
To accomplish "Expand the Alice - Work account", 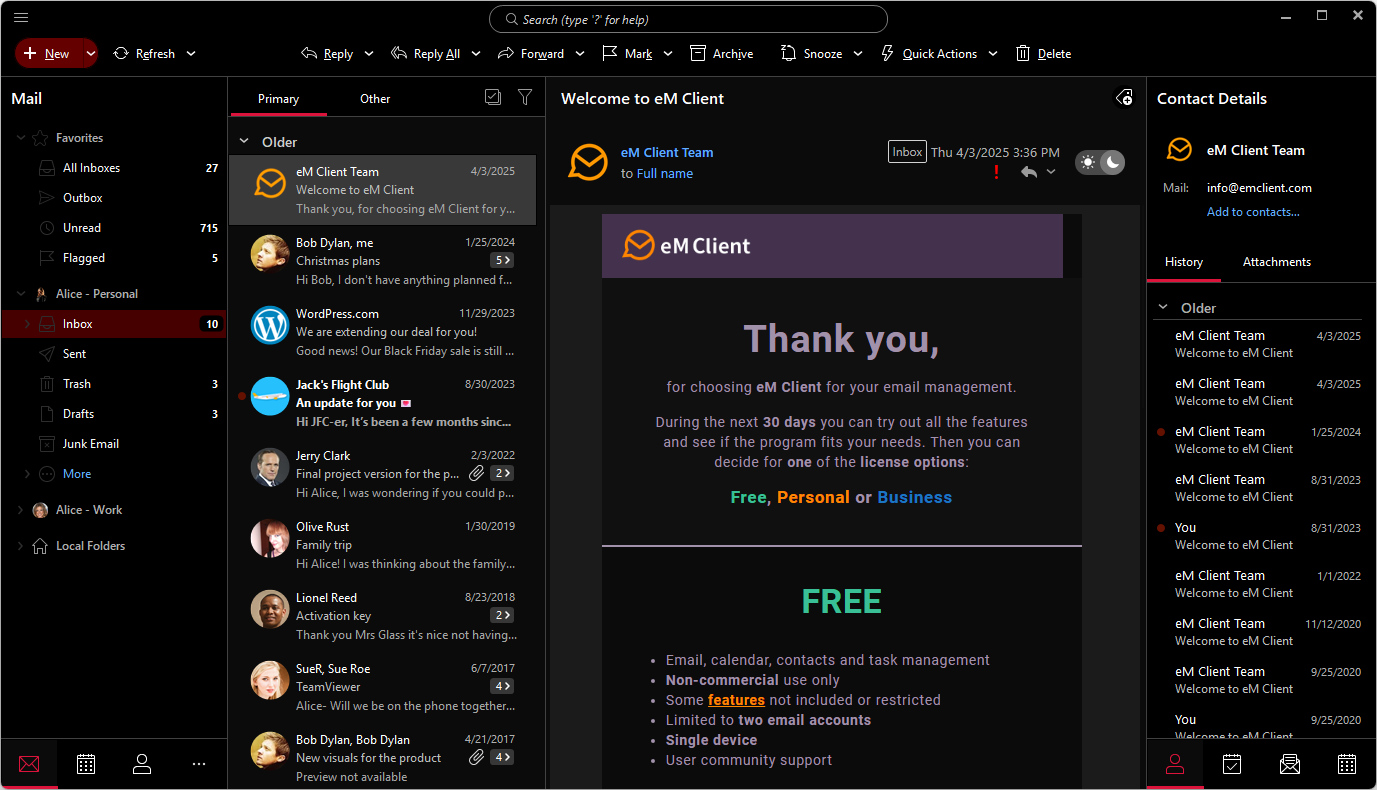I will tap(21, 510).
